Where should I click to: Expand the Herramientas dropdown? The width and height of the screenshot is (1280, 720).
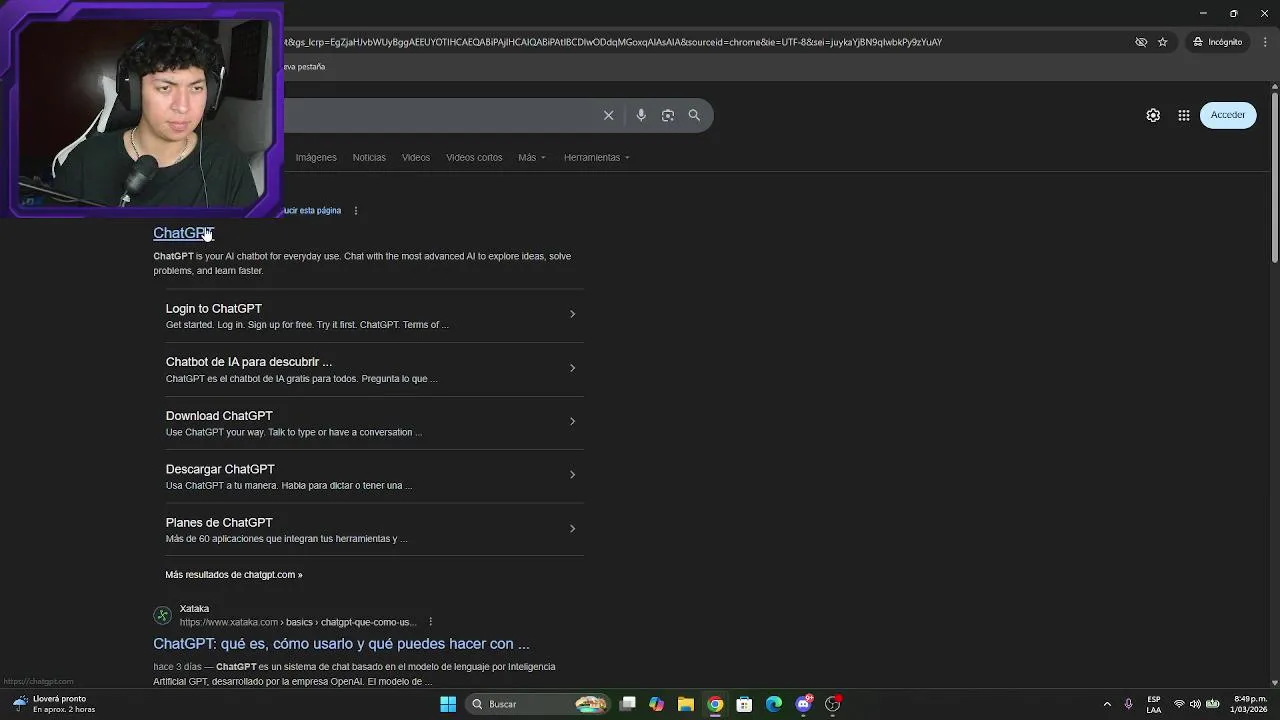[596, 157]
